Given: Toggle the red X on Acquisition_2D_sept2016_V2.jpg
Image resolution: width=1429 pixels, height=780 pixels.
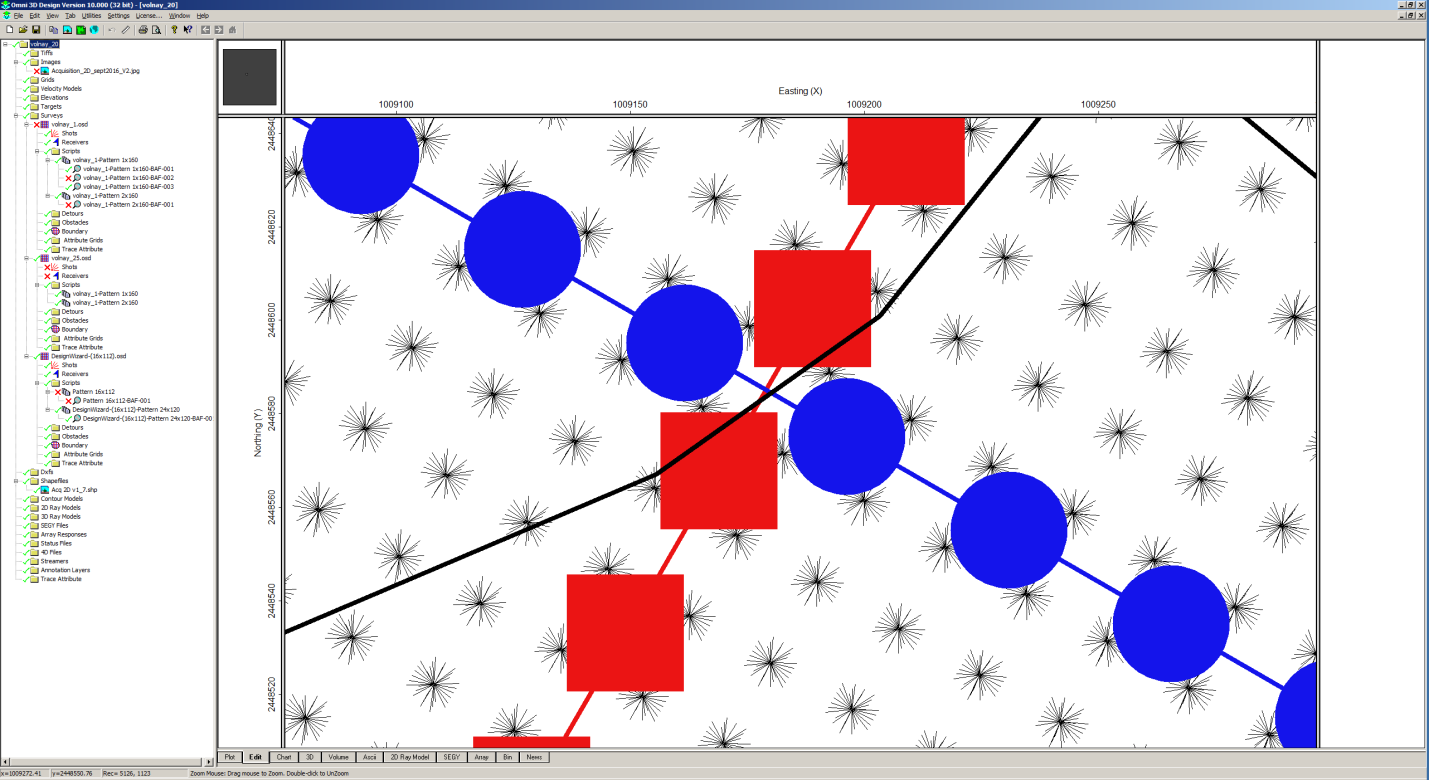Looking at the screenshot, I should [x=36, y=71].
